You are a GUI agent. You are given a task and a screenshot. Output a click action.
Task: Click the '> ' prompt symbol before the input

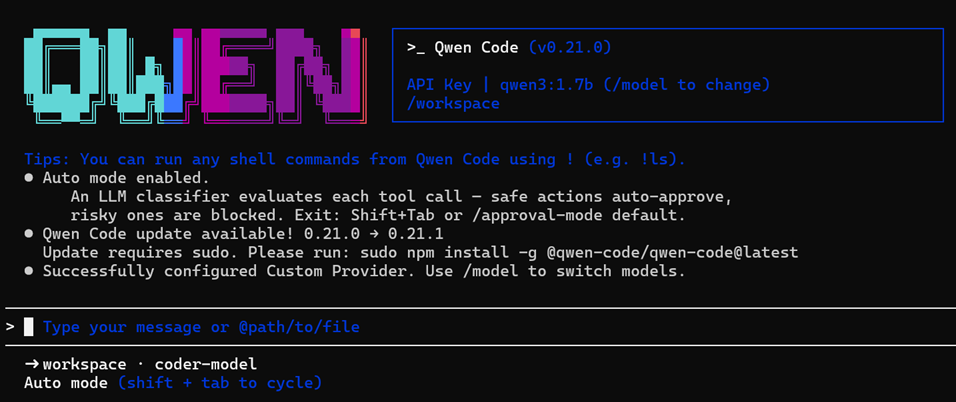tap(10, 327)
